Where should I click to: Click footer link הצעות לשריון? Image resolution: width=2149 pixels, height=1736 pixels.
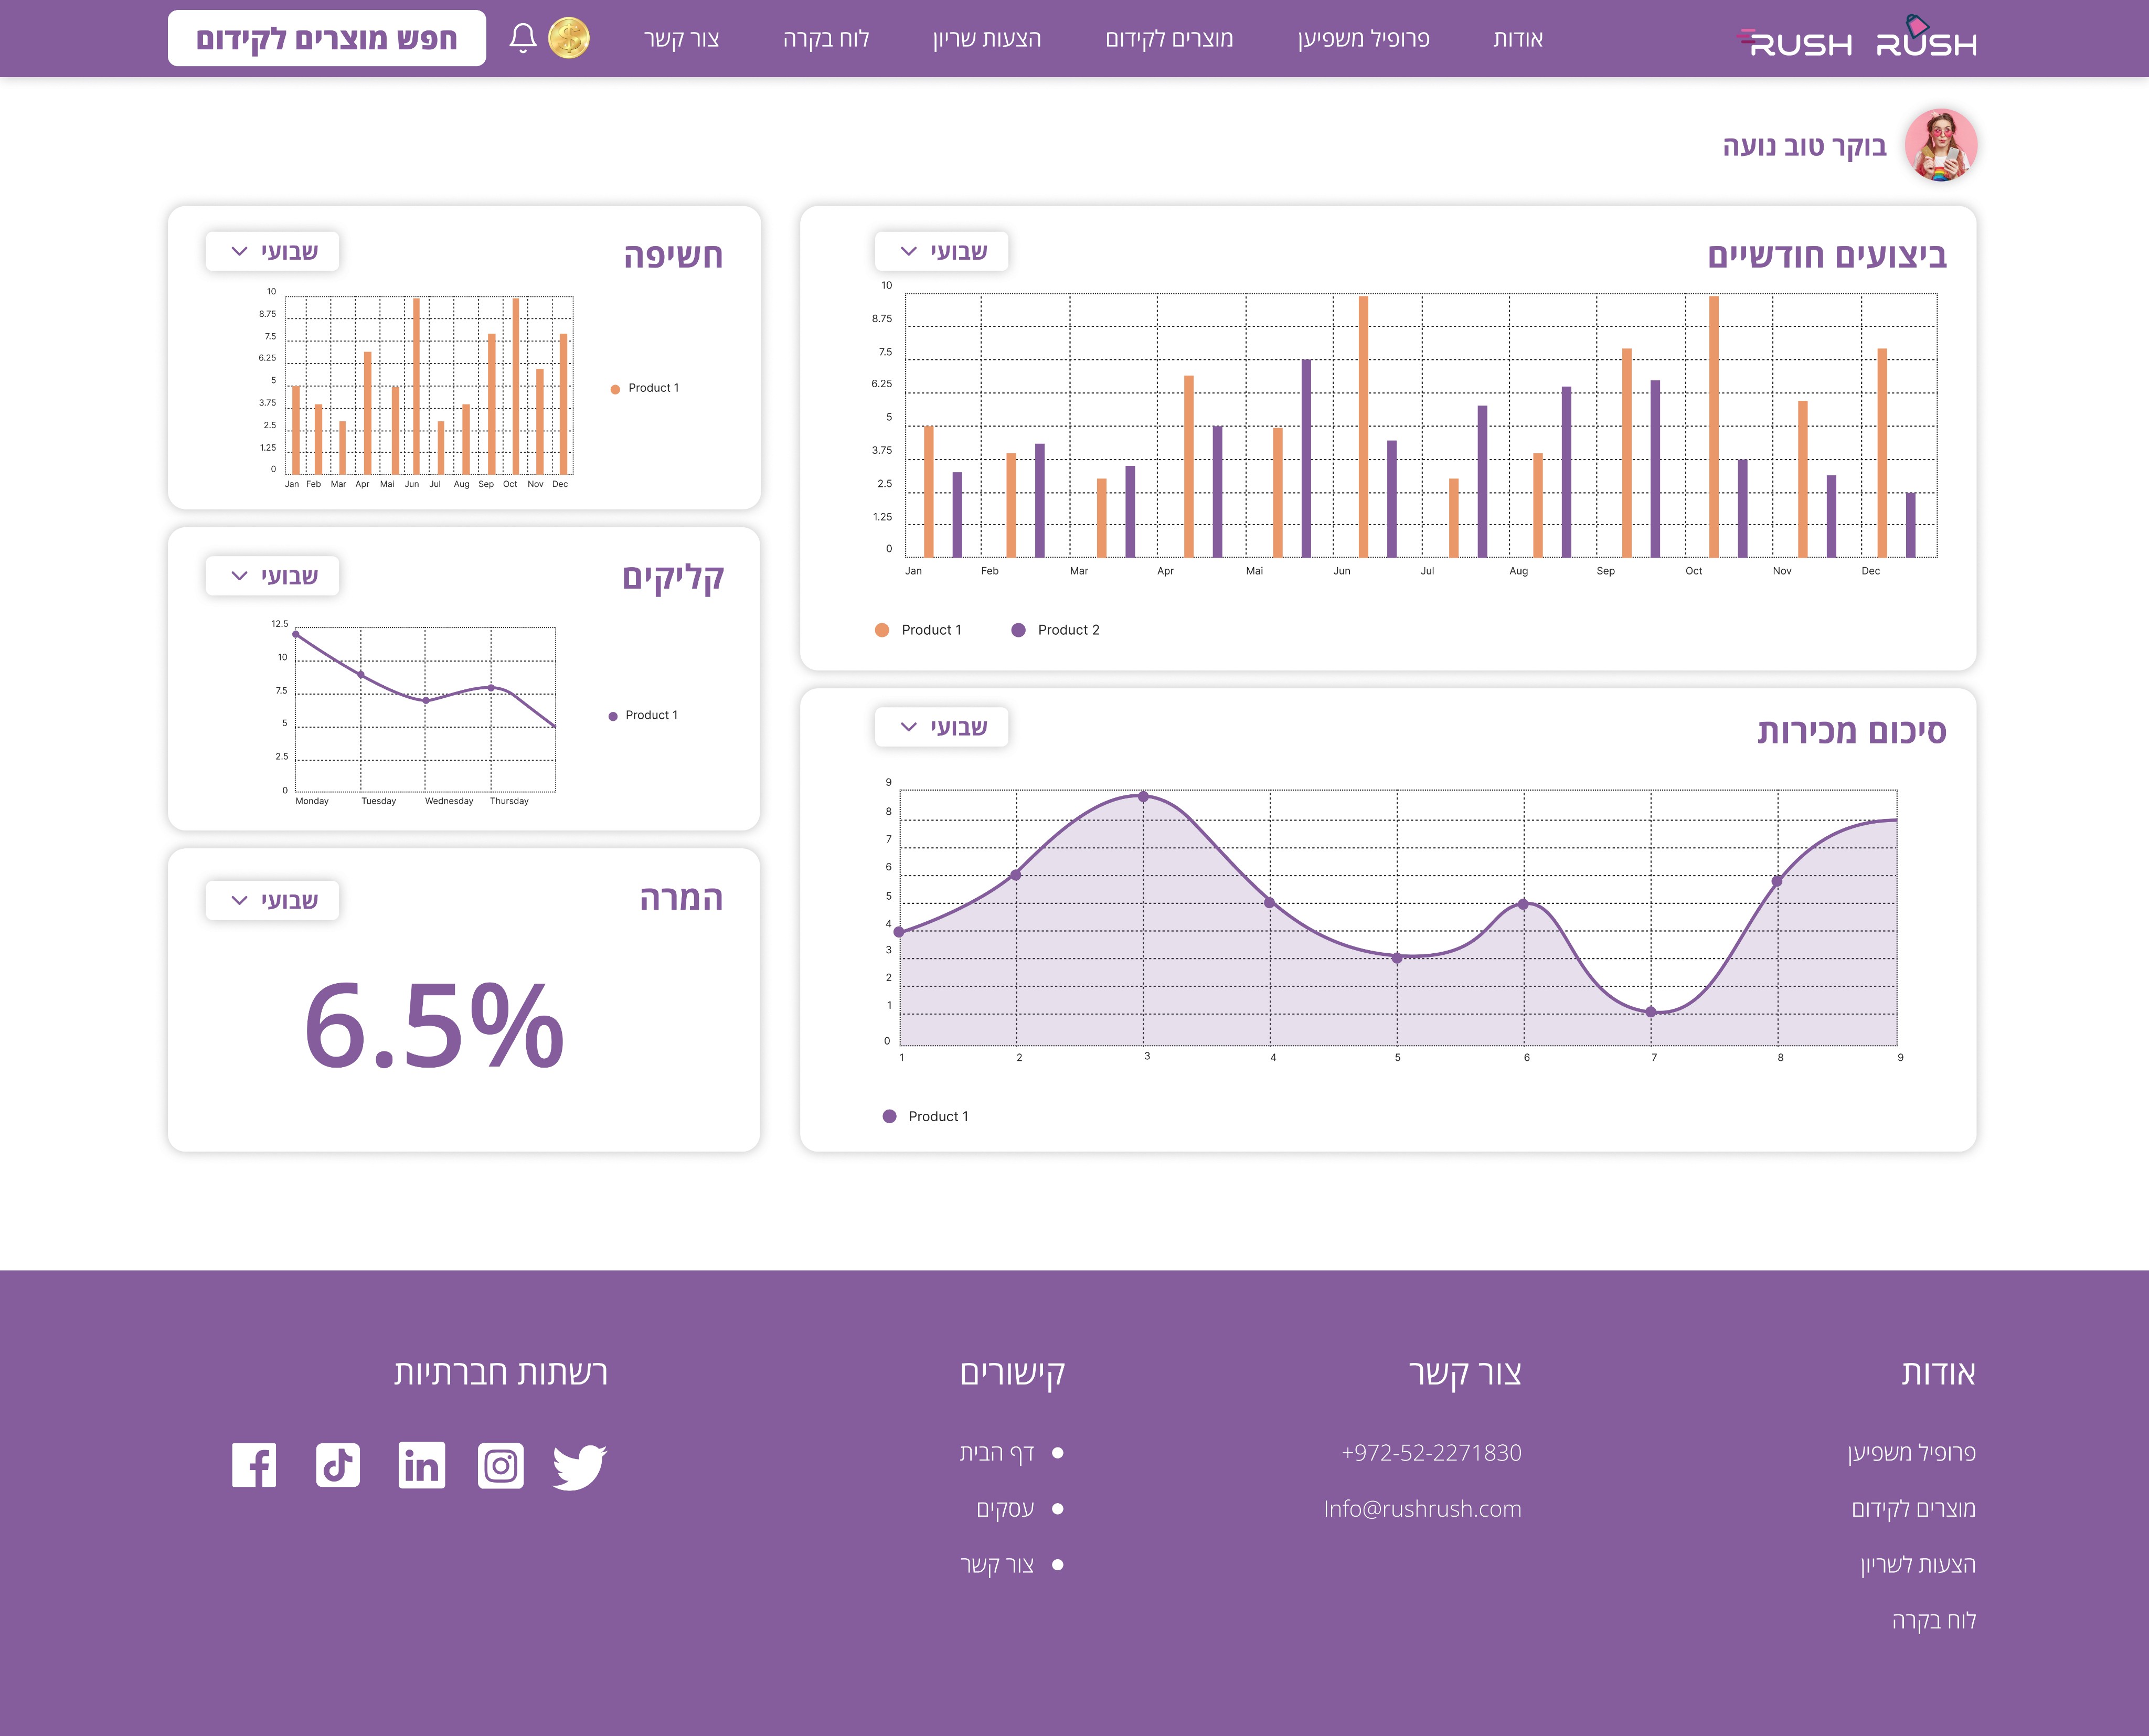[1918, 1565]
